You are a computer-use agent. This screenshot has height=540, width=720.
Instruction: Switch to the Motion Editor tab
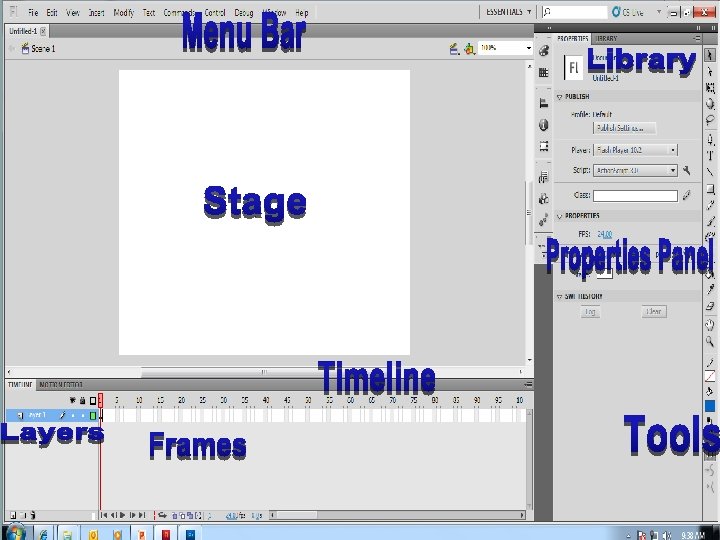(61, 385)
